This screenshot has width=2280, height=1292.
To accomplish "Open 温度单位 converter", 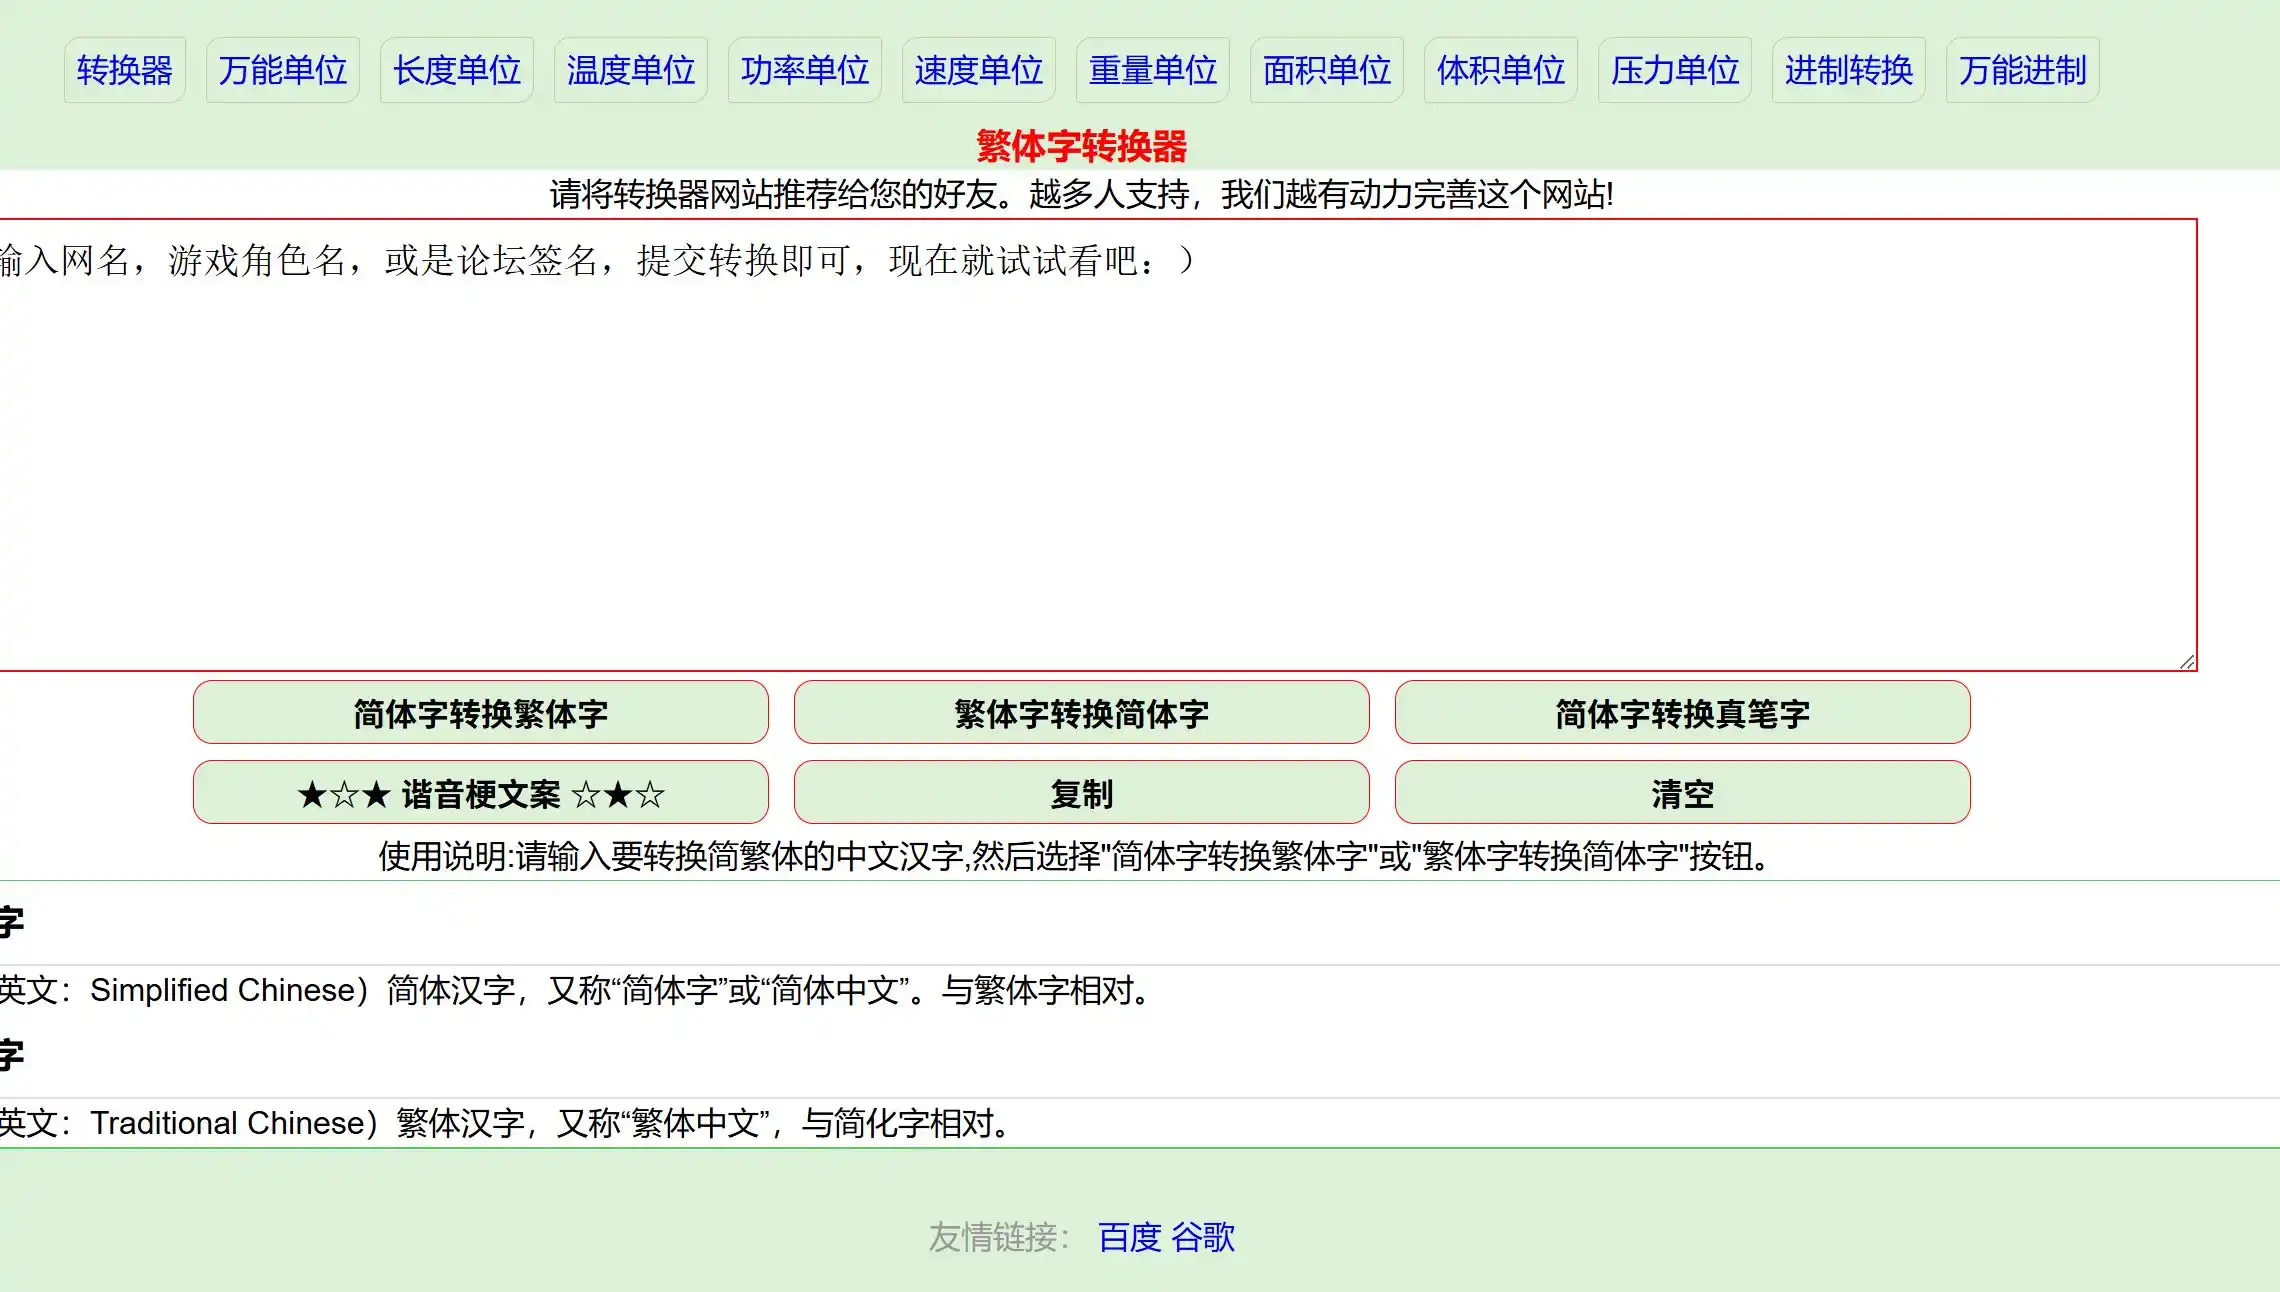I will (631, 70).
